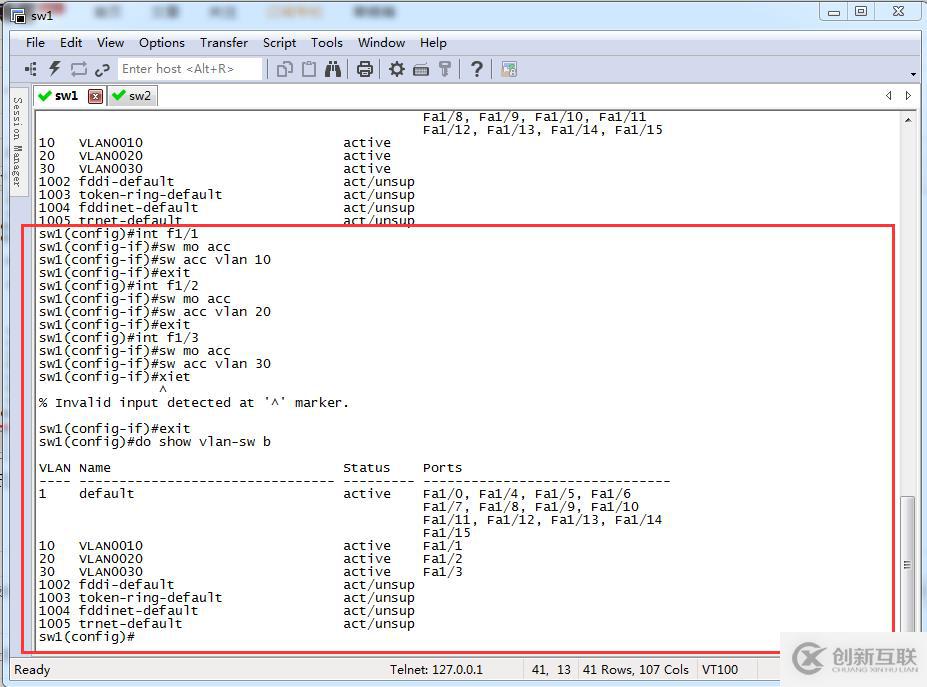Click the Paste clipboard icon
The height and width of the screenshot is (687, 927).
pos(309,69)
